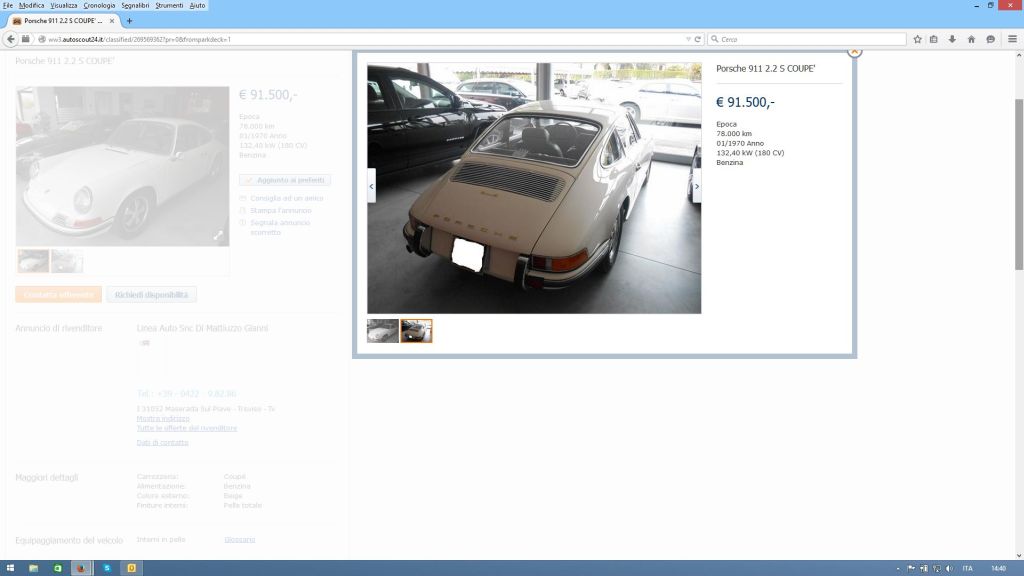This screenshot has width=1024, height=576.
Task: Go to home page via house icon
Action: (971, 39)
